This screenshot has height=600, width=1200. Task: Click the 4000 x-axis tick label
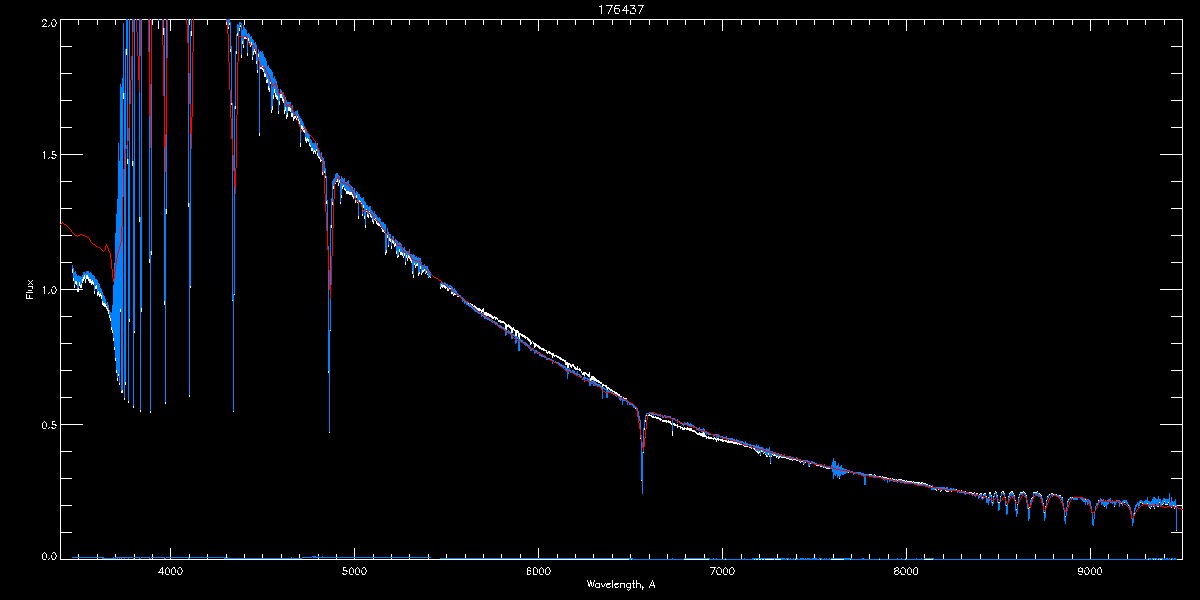[170, 572]
